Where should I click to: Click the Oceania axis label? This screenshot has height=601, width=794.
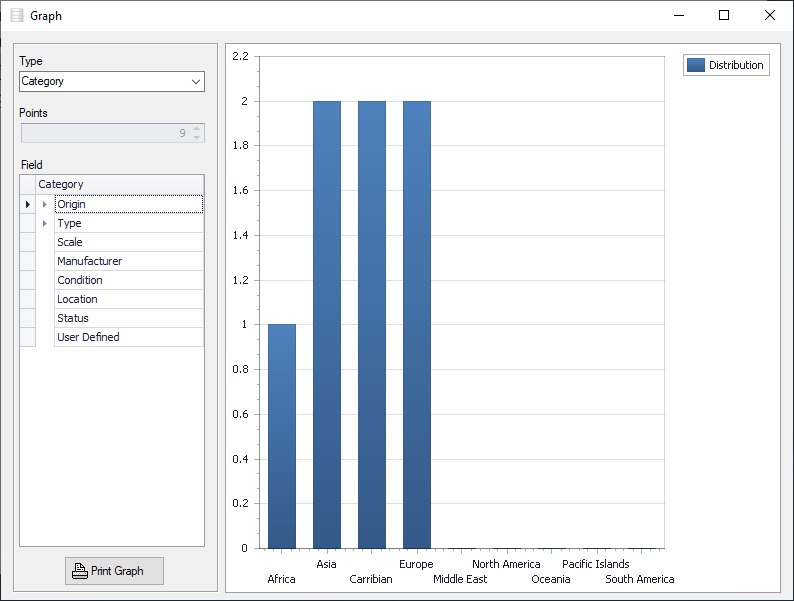(550, 579)
